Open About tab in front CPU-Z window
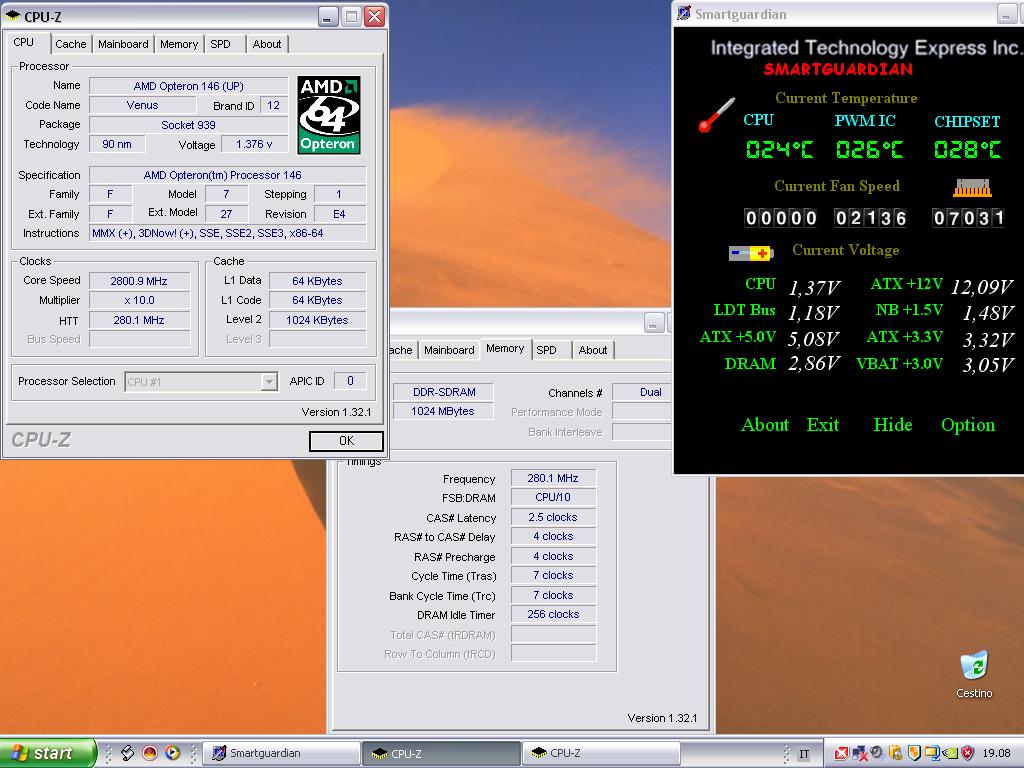The width and height of the screenshot is (1024, 768). (x=267, y=44)
